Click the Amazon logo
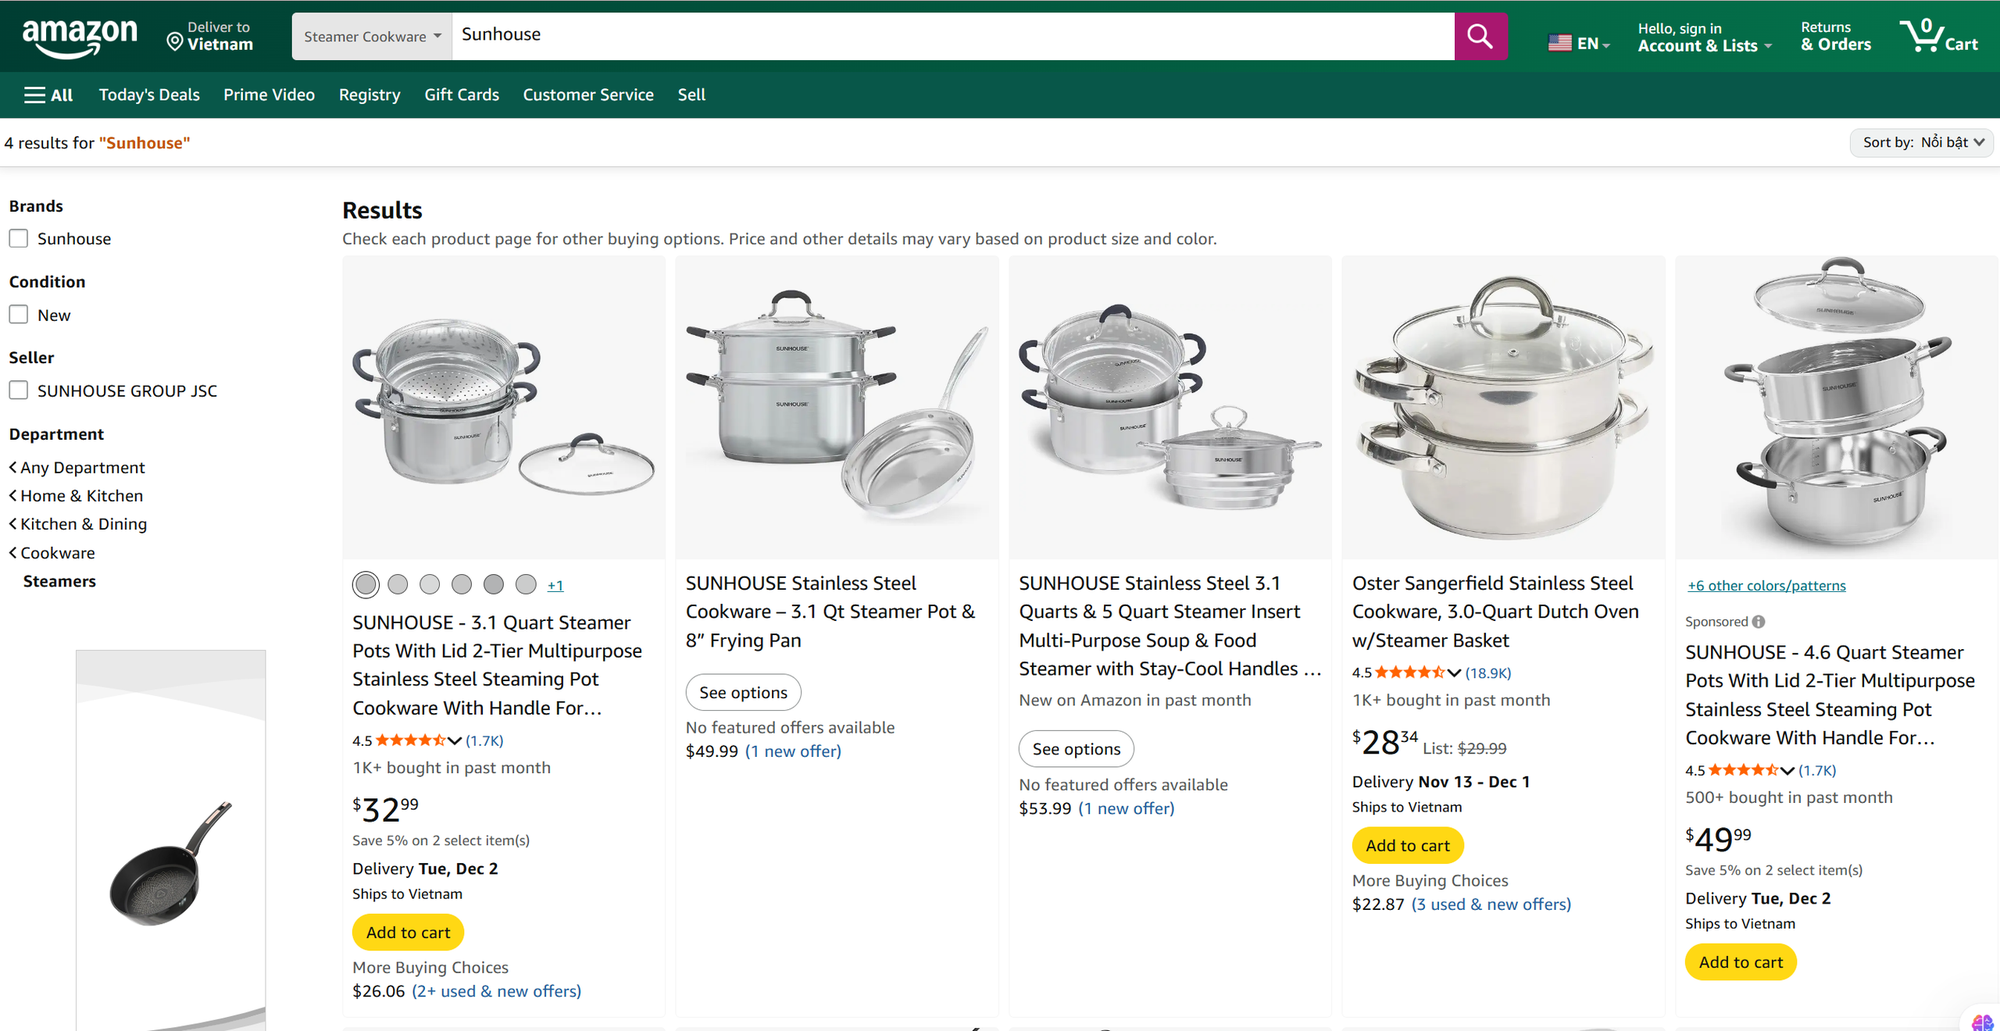The width and height of the screenshot is (2000, 1031). click(x=80, y=37)
